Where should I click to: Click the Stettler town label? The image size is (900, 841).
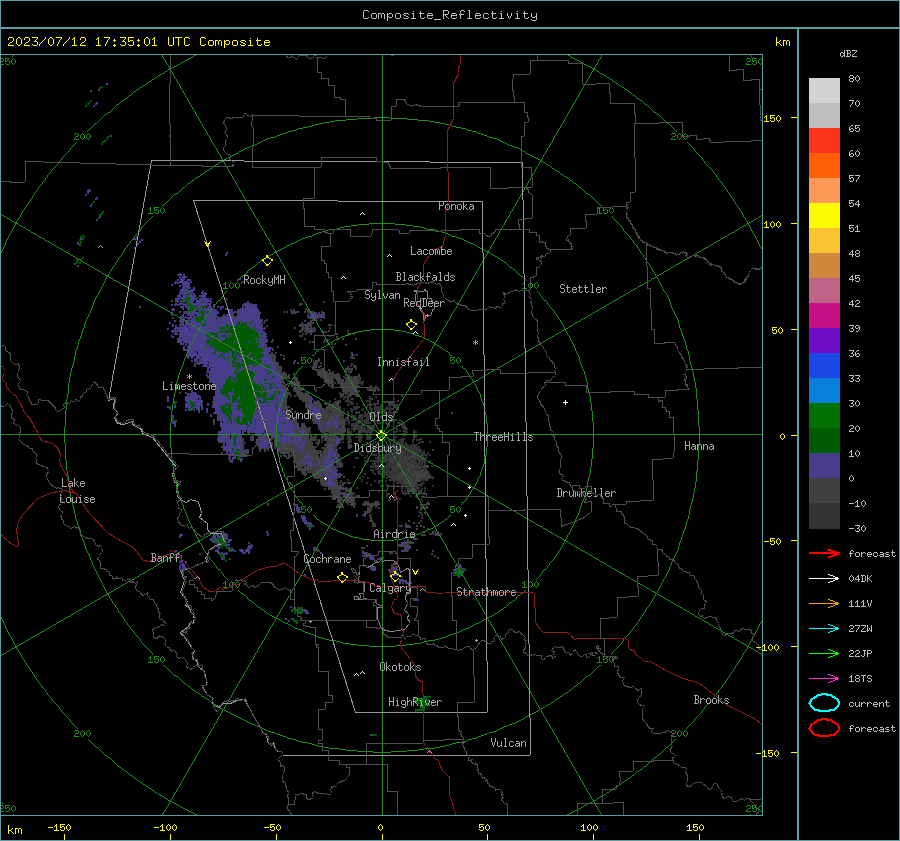point(583,289)
